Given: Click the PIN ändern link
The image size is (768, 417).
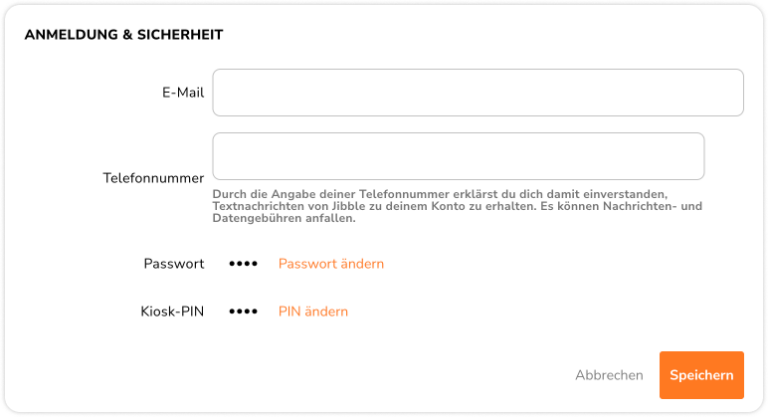Looking at the screenshot, I should (313, 311).
